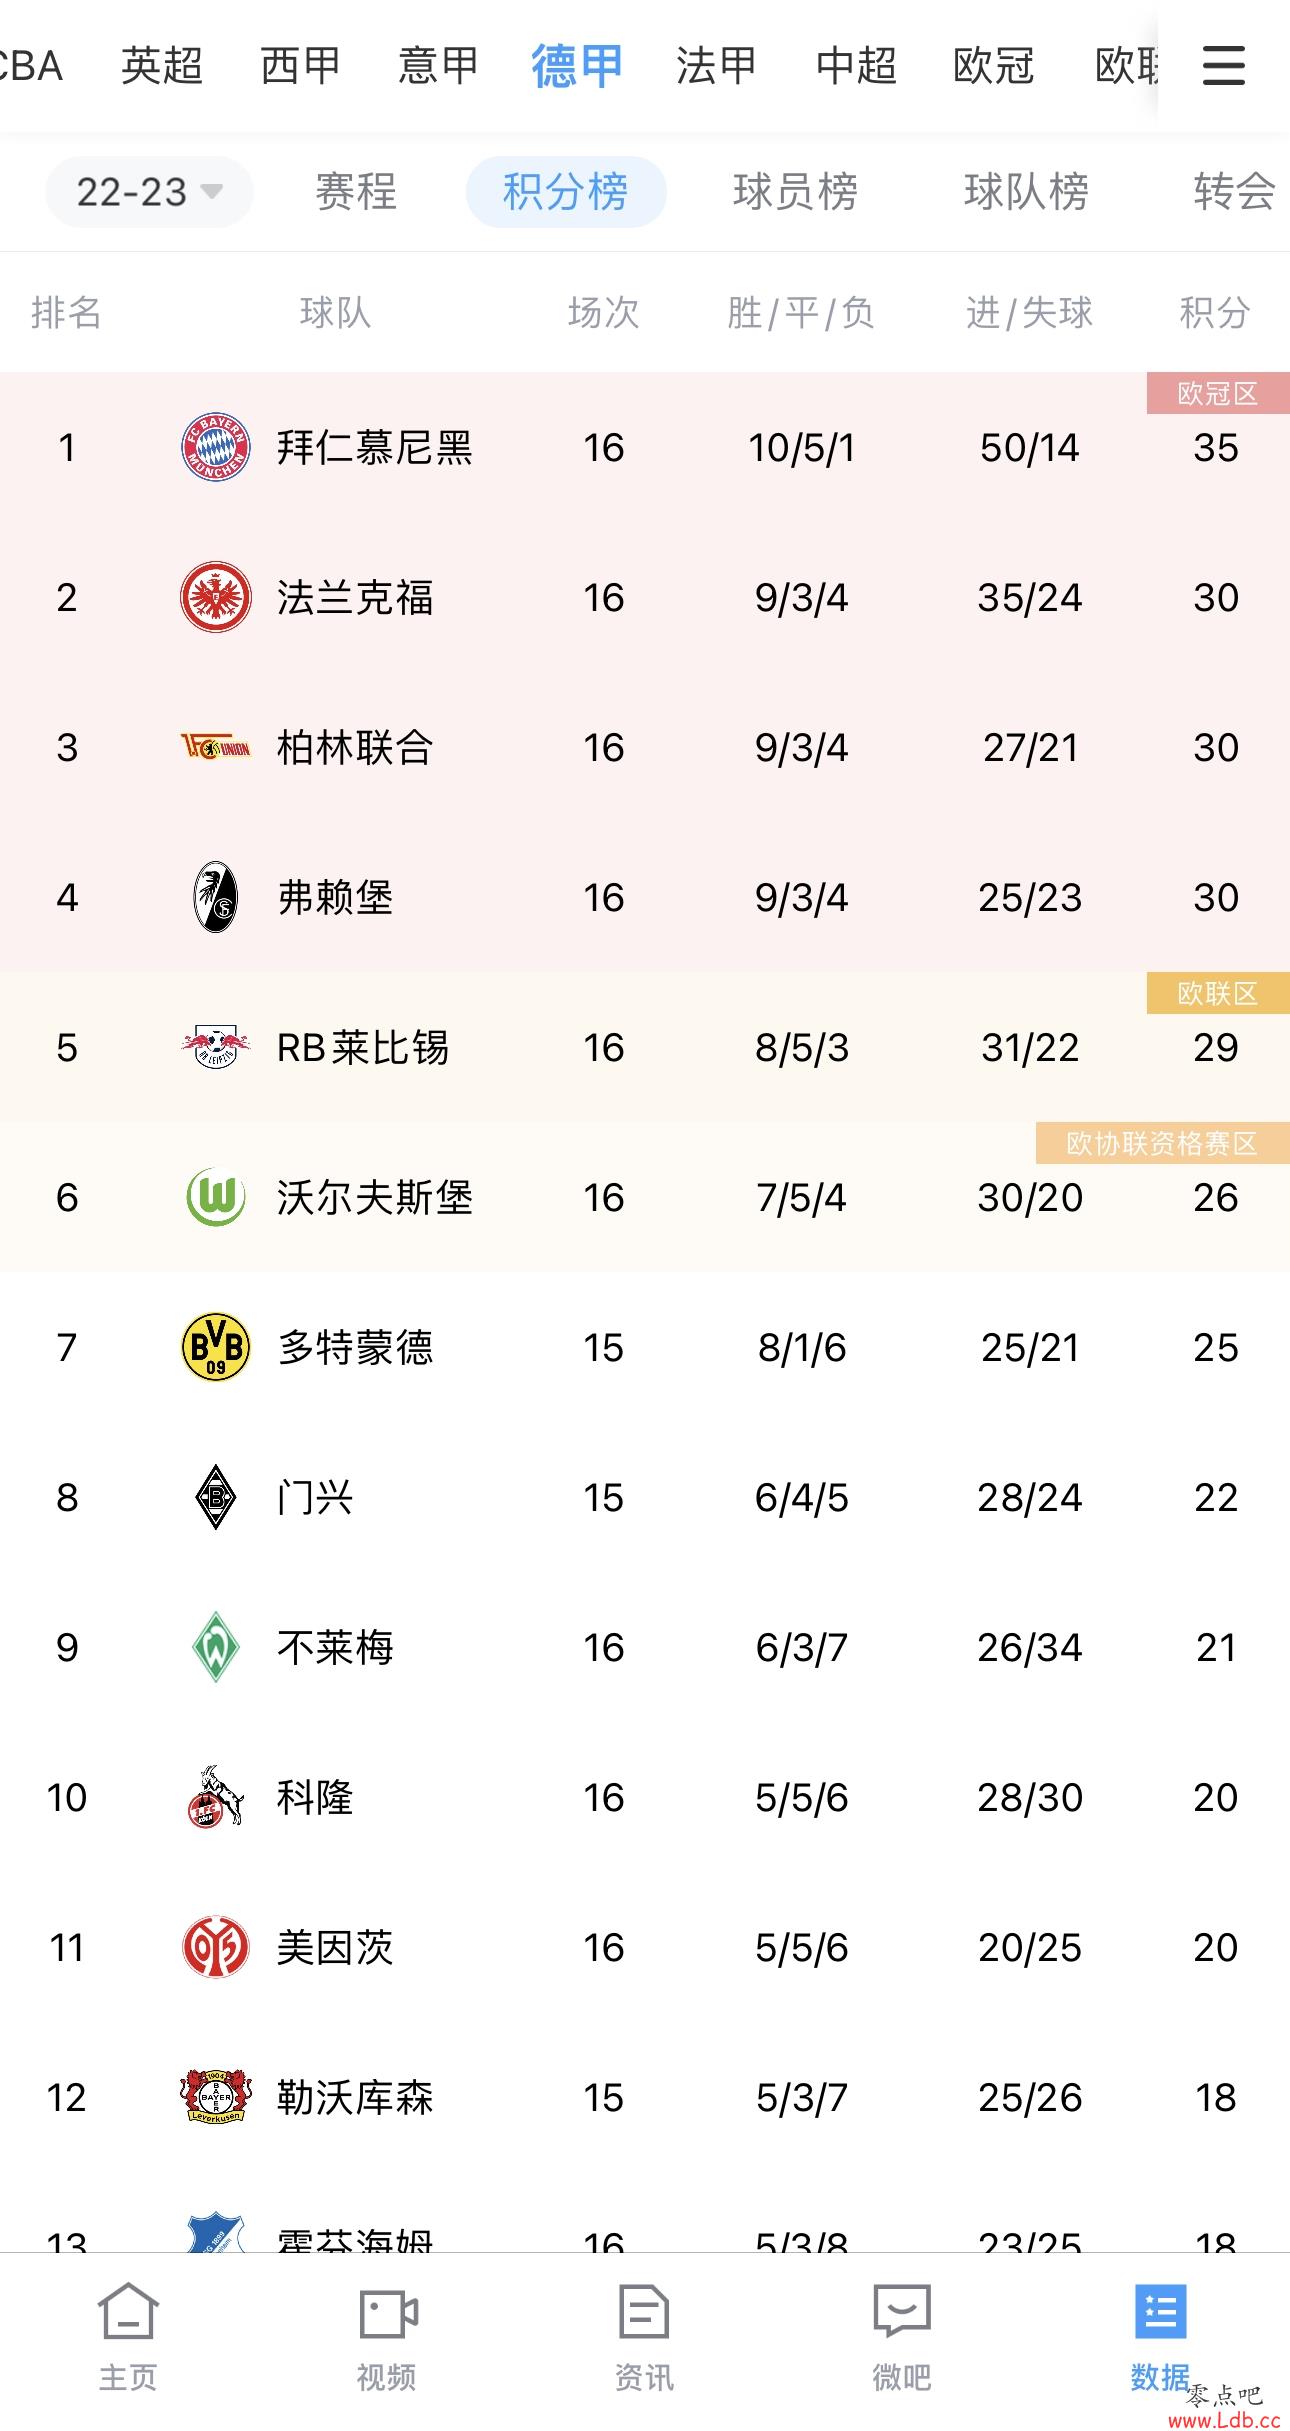Open the 球队榜 team rankings tab
Screen dimensions: 1290x2431
coord(1026,191)
